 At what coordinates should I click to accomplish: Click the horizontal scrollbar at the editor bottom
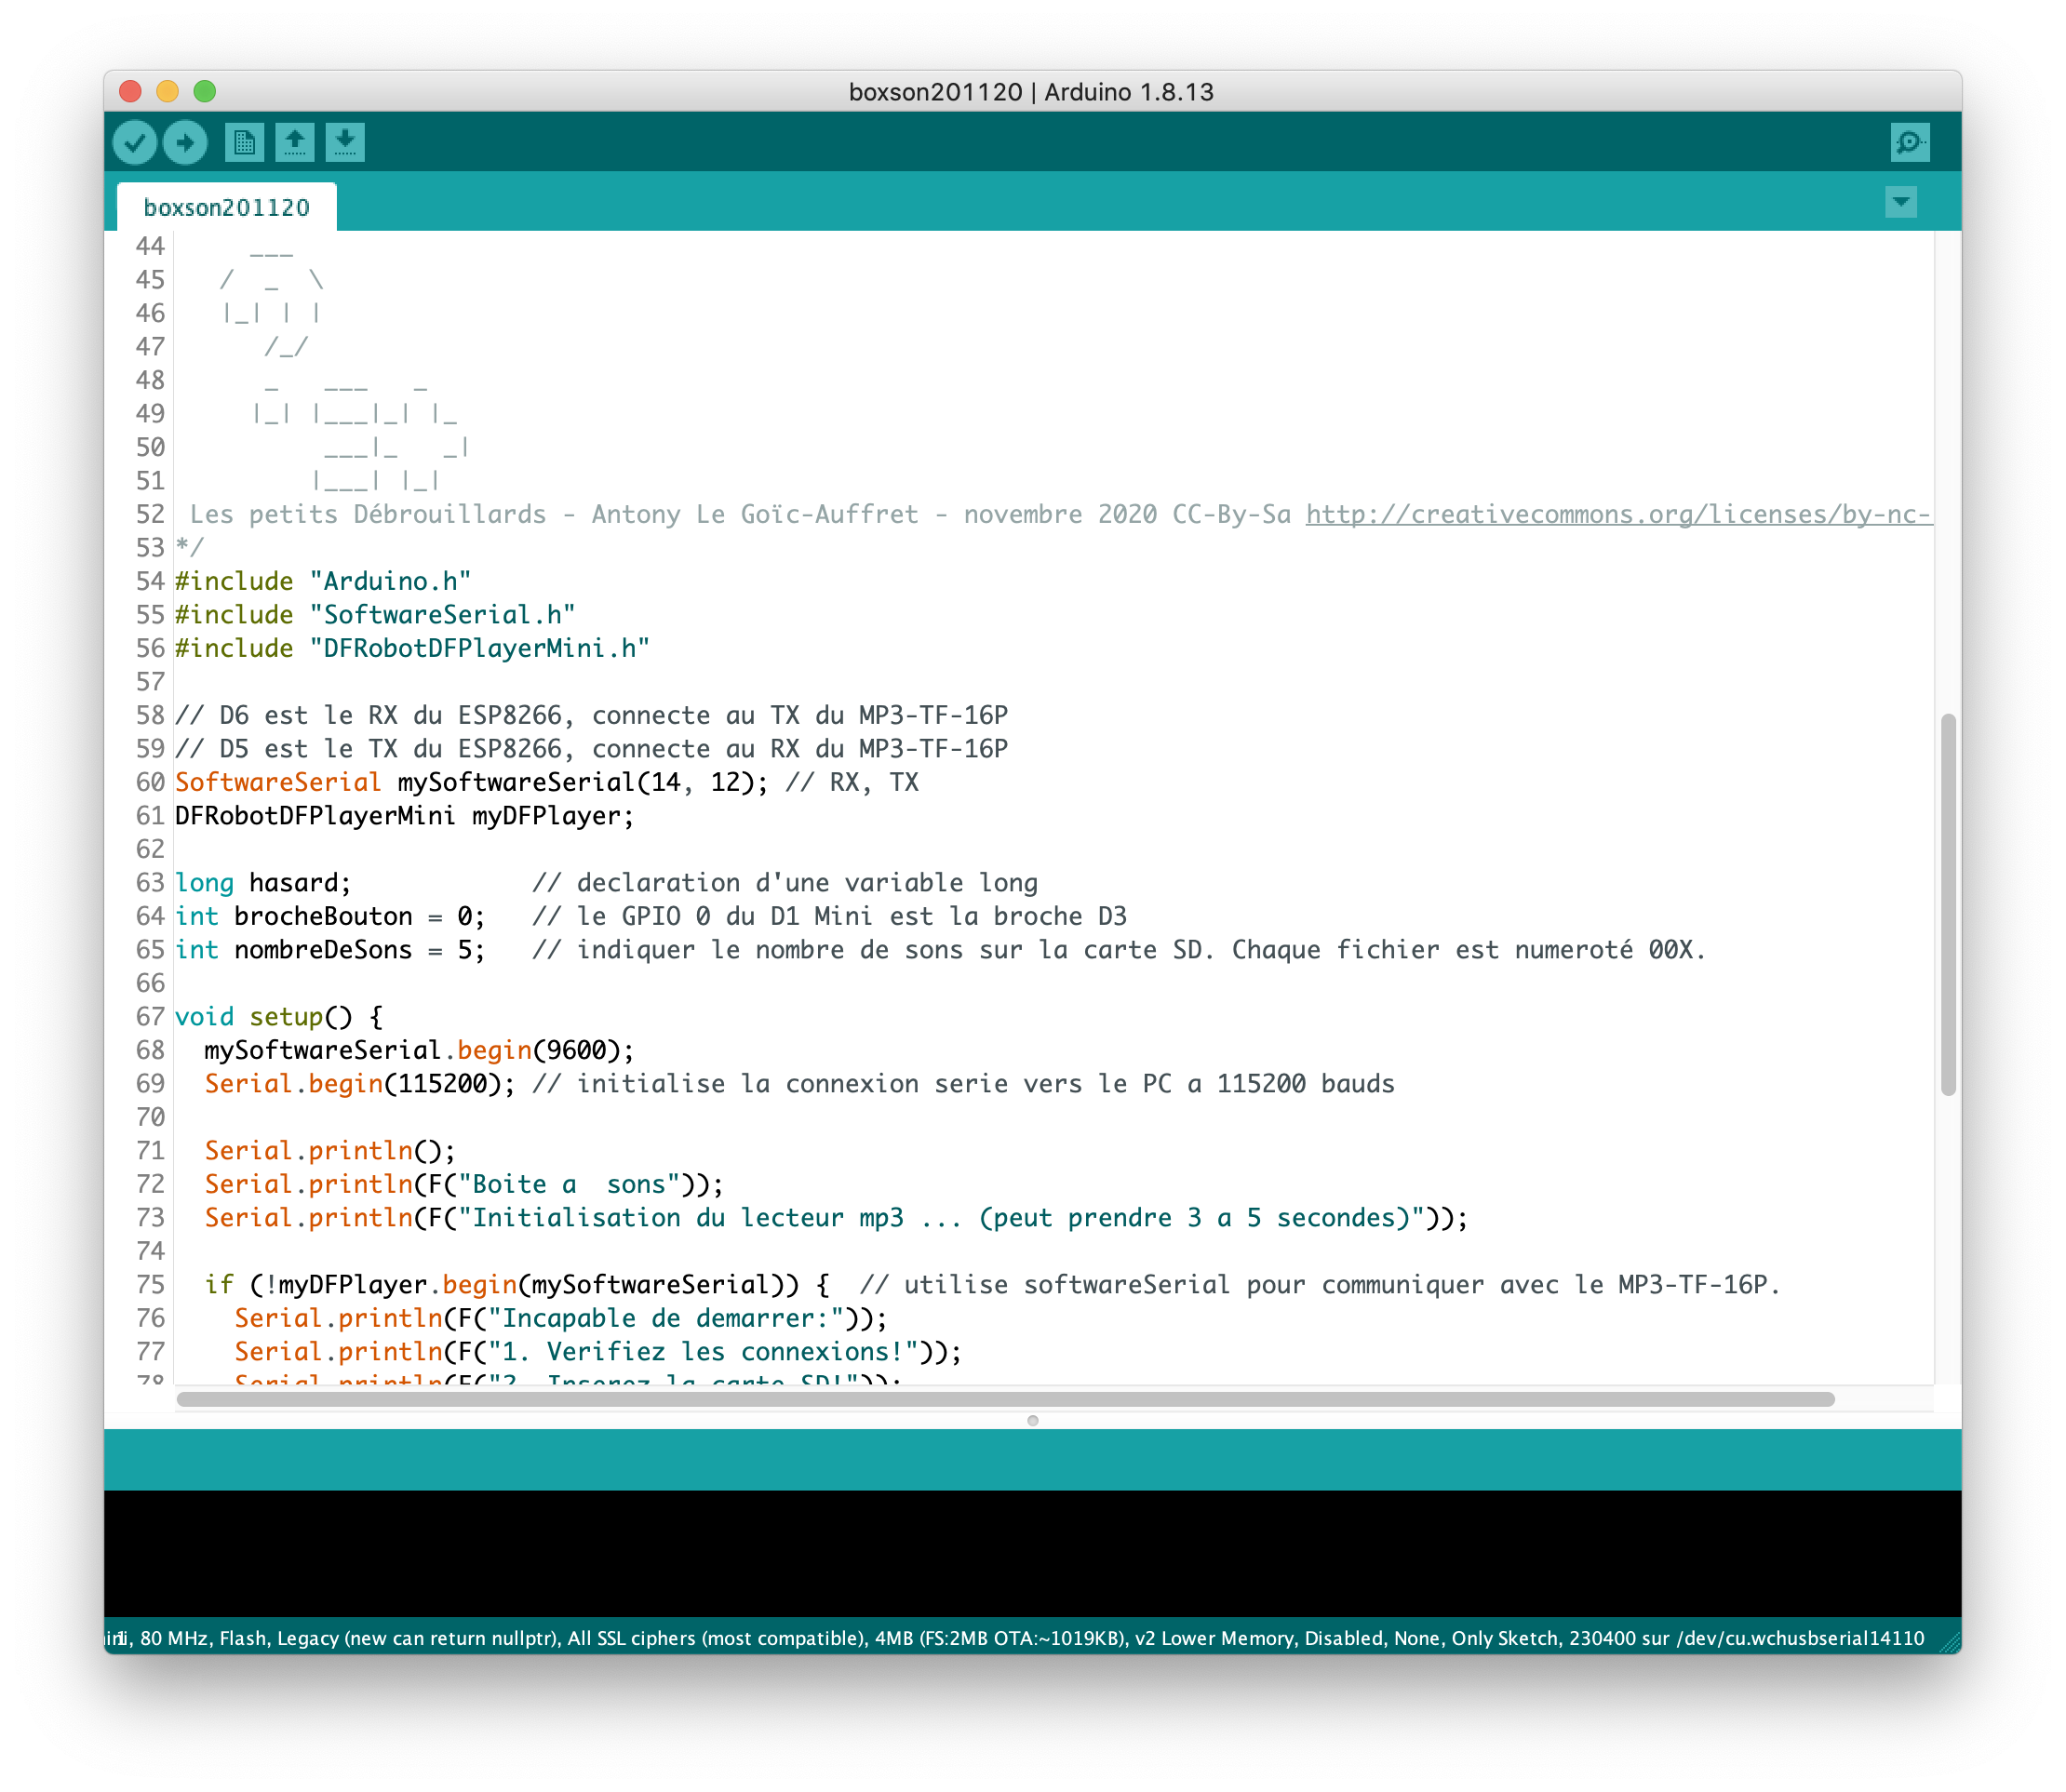[1004, 1399]
